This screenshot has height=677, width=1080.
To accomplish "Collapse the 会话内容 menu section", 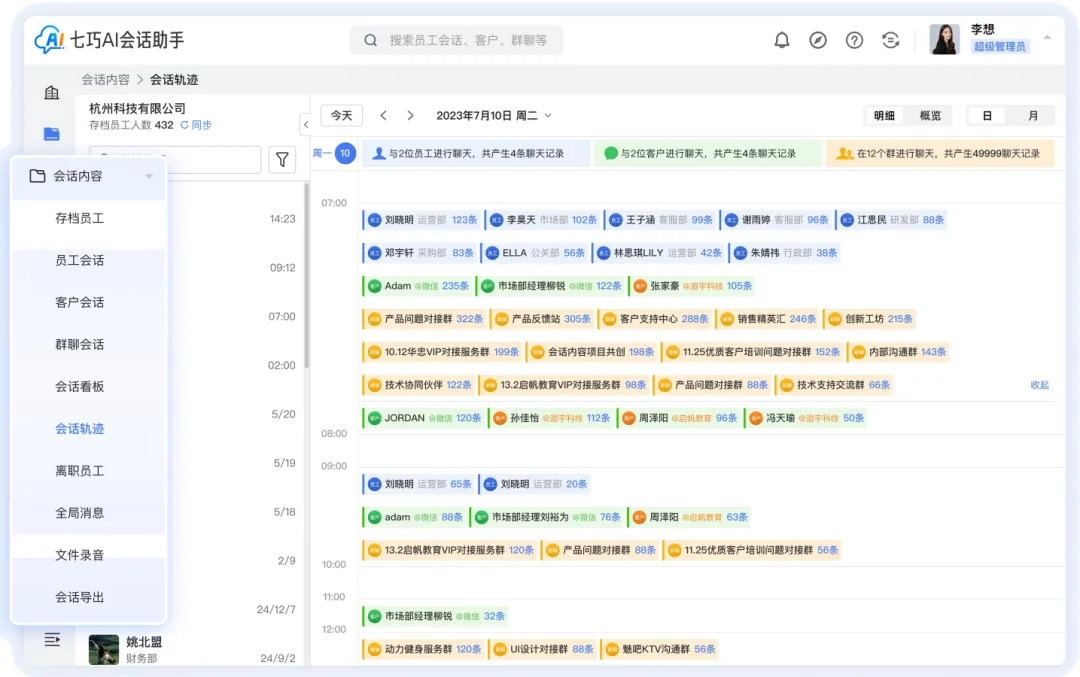I will click(149, 177).
